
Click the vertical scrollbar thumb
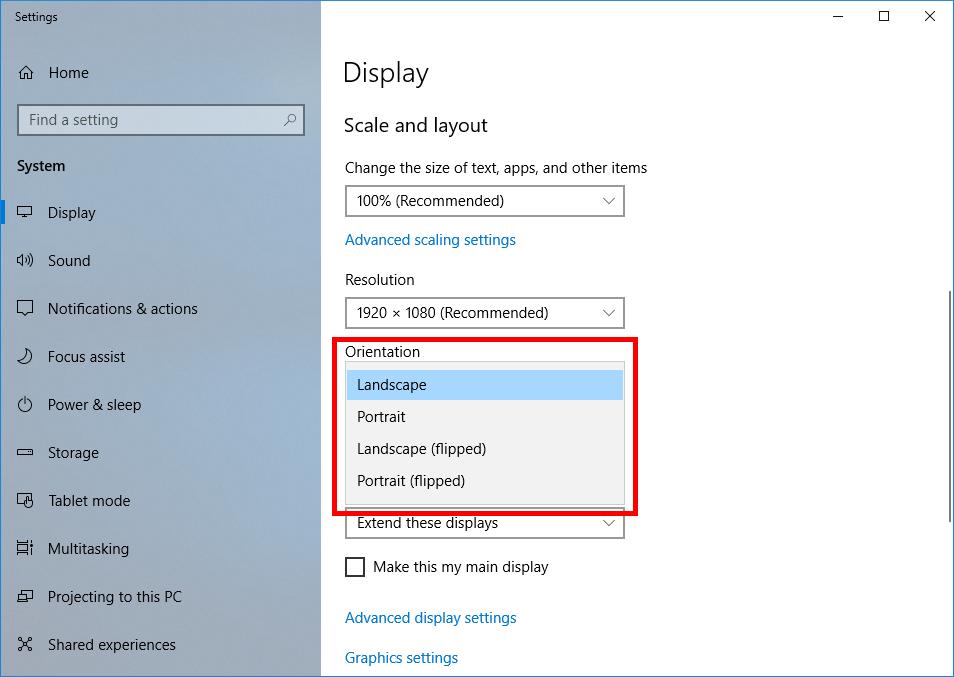[949, 405]
